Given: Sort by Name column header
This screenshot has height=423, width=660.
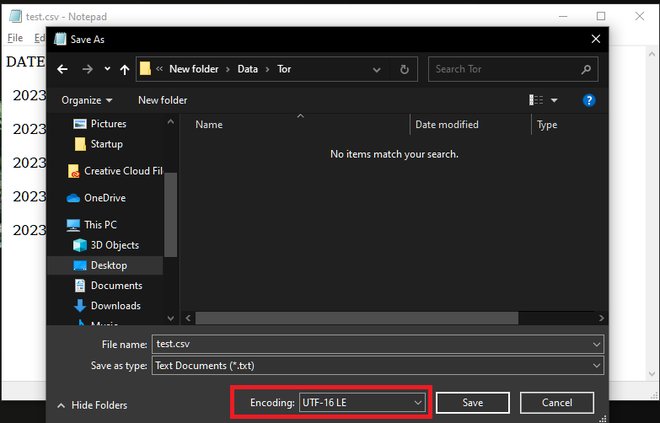Looking at the screenshot, I should [209, 125].
